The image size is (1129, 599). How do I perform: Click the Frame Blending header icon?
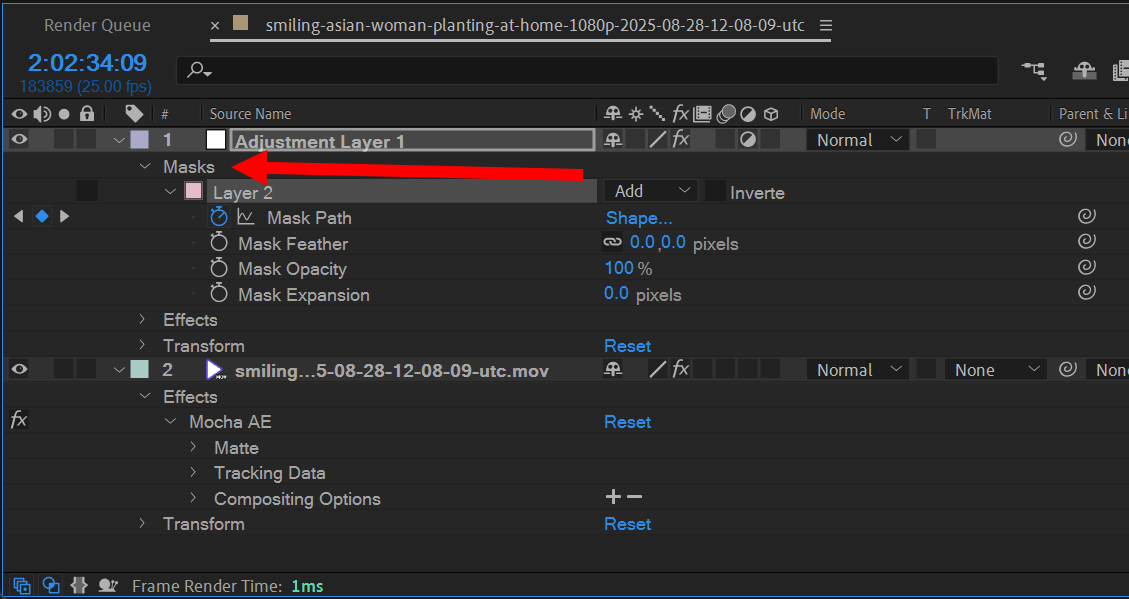(703, 114)
